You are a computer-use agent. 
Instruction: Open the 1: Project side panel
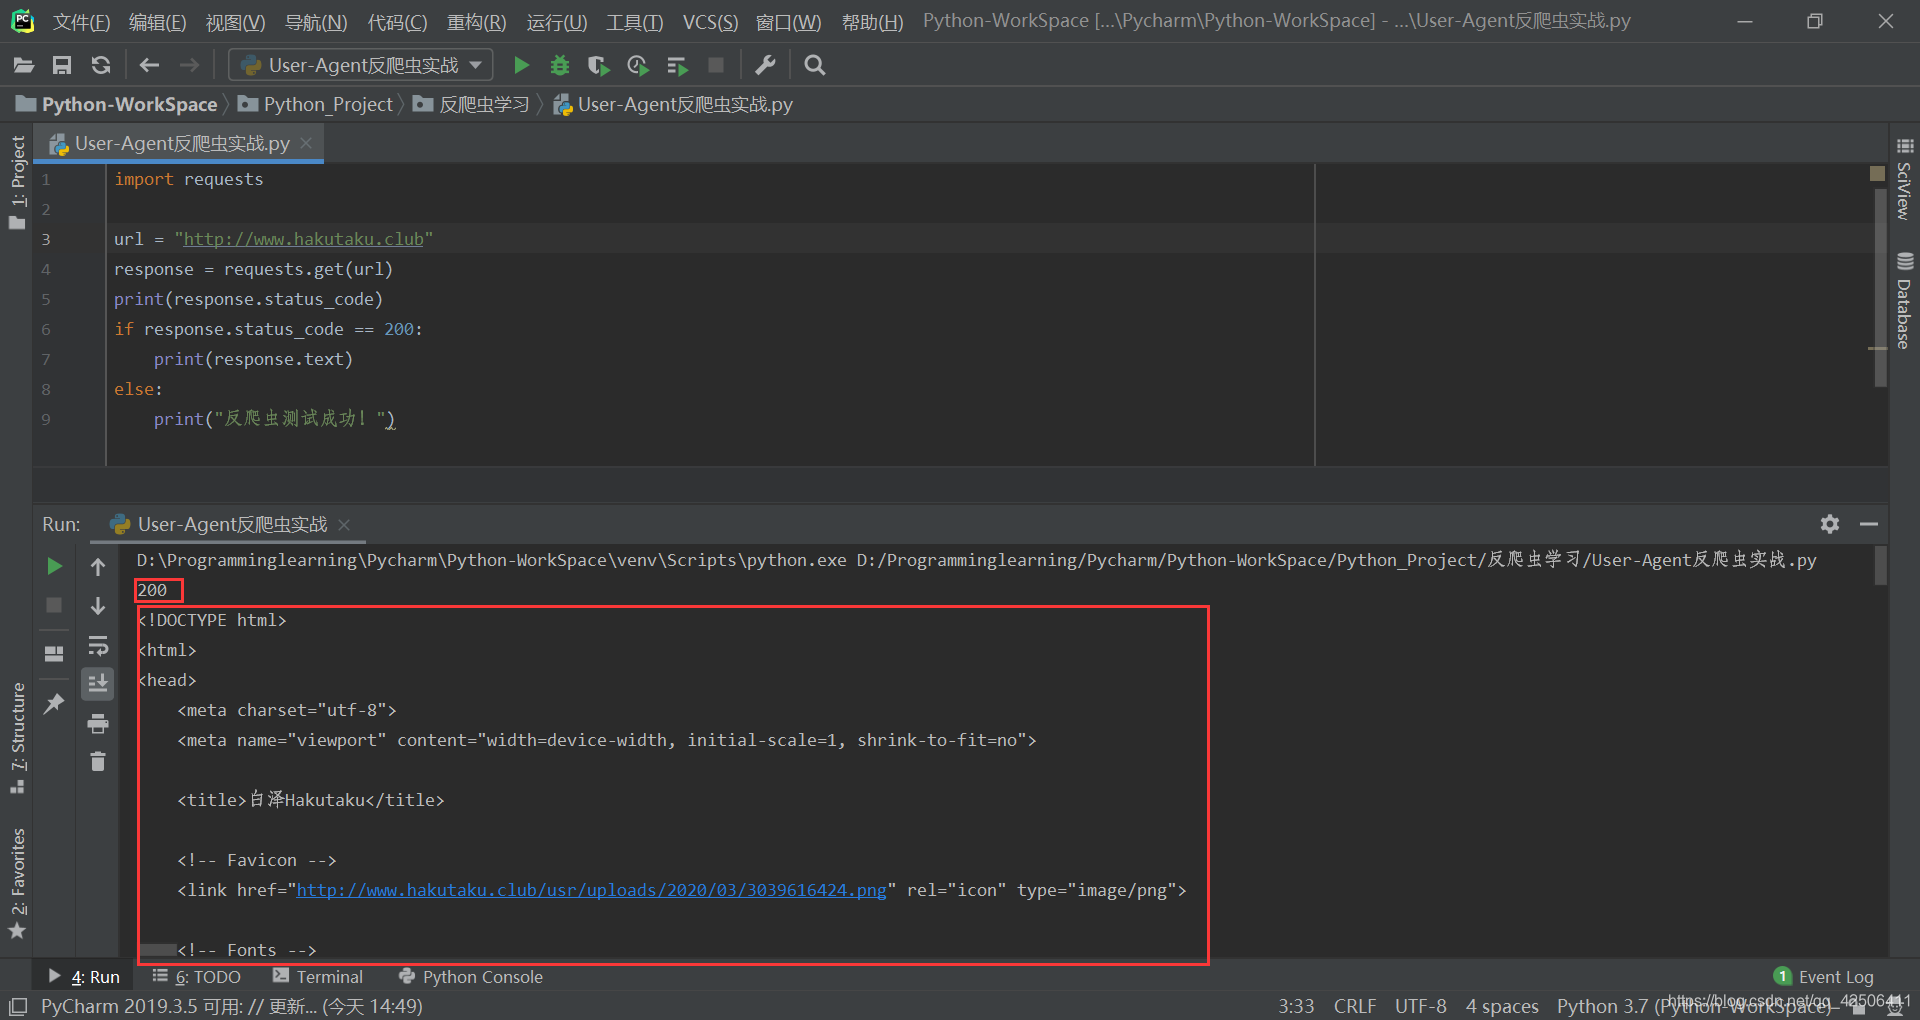[17, 182]
